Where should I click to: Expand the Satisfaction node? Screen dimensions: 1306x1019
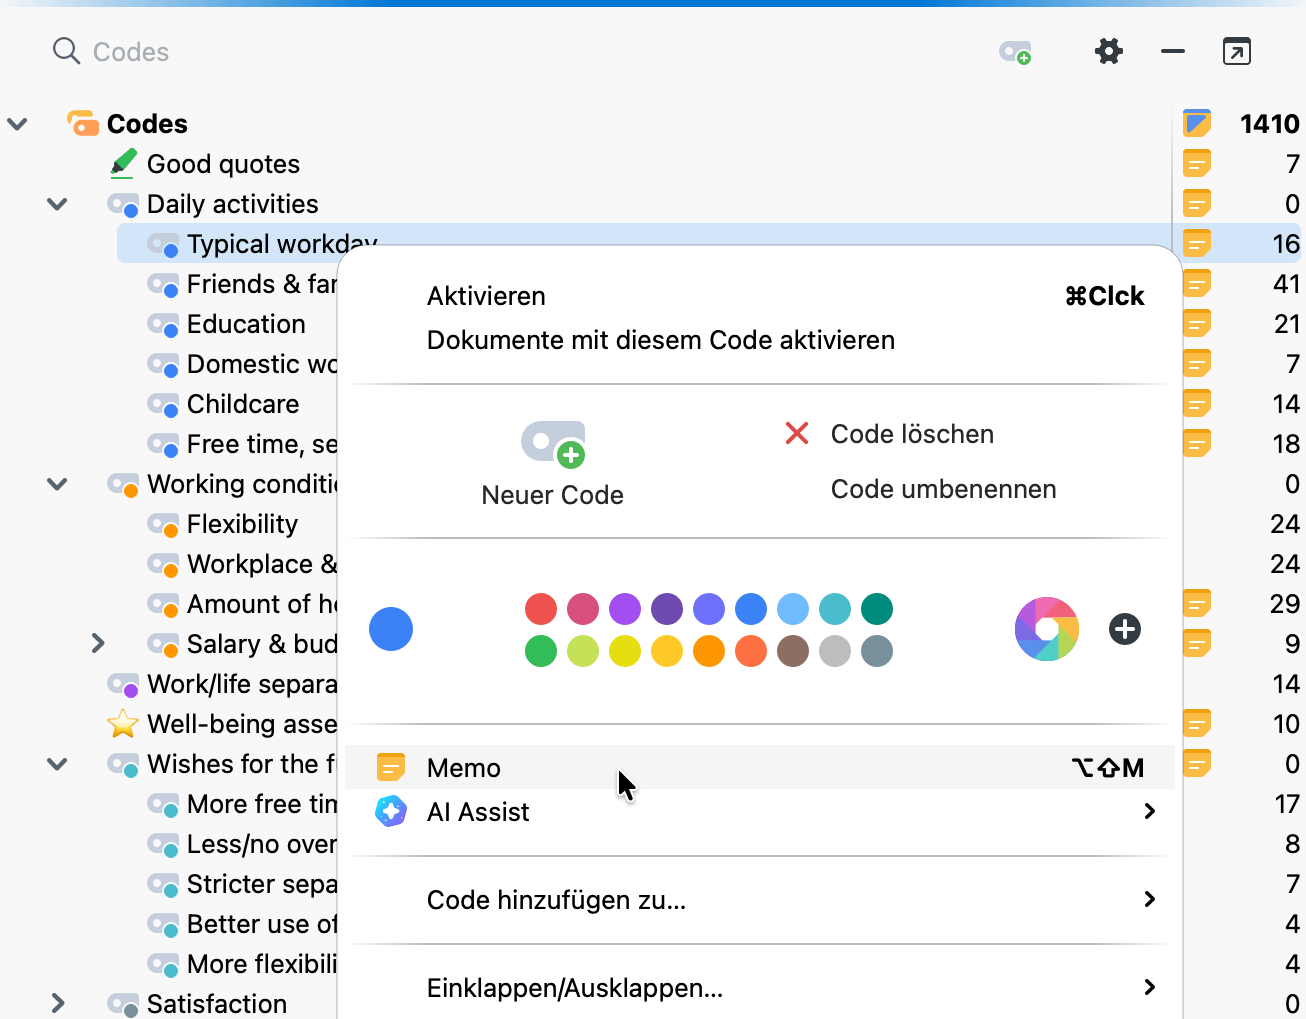click(x=57, y=1003)
